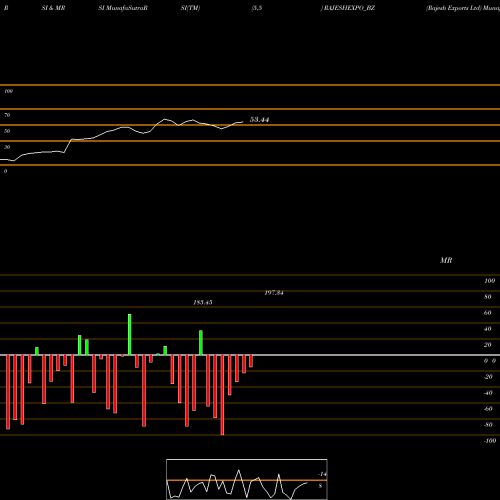This screenshot has height=500, width=500.
Task: Click the 'SI MunafaSutraR' header text
Action: tap(123, 8)
